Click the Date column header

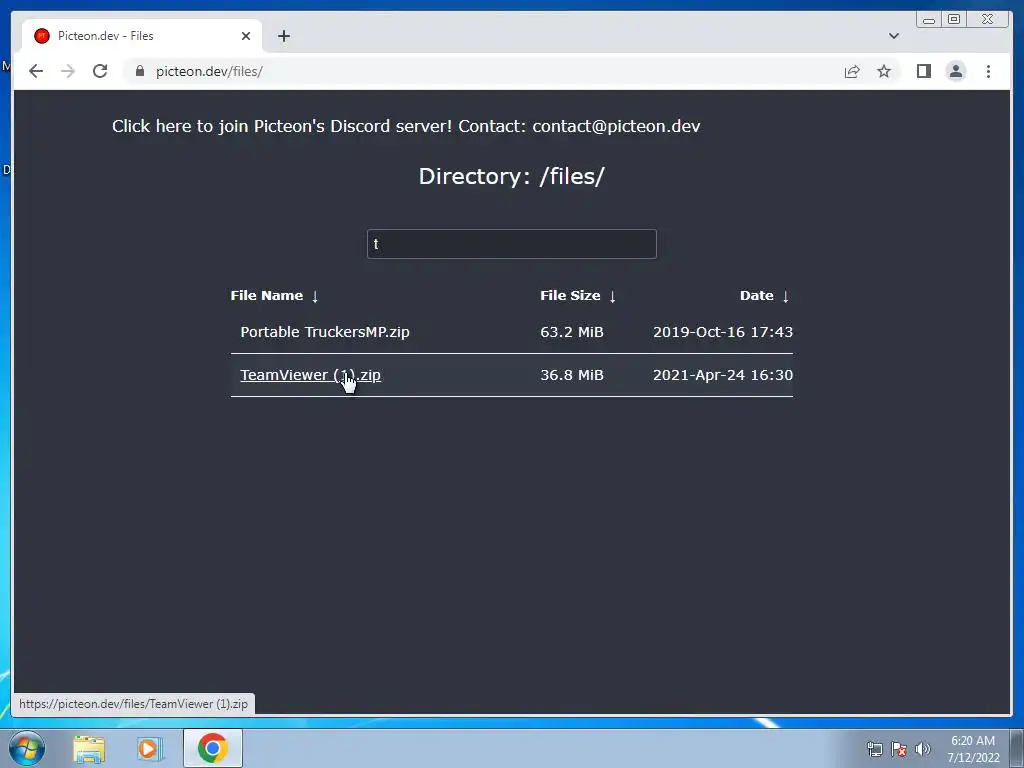click(756, 295)
